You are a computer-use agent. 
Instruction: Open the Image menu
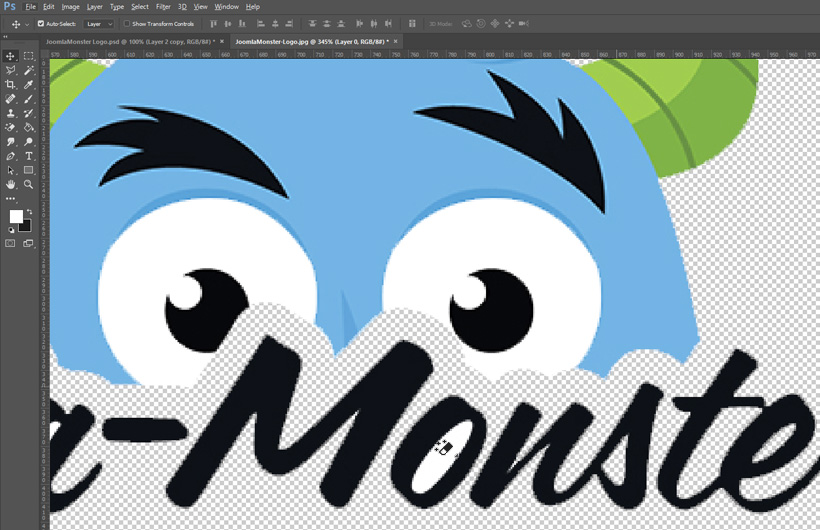(x=71, y=7)
